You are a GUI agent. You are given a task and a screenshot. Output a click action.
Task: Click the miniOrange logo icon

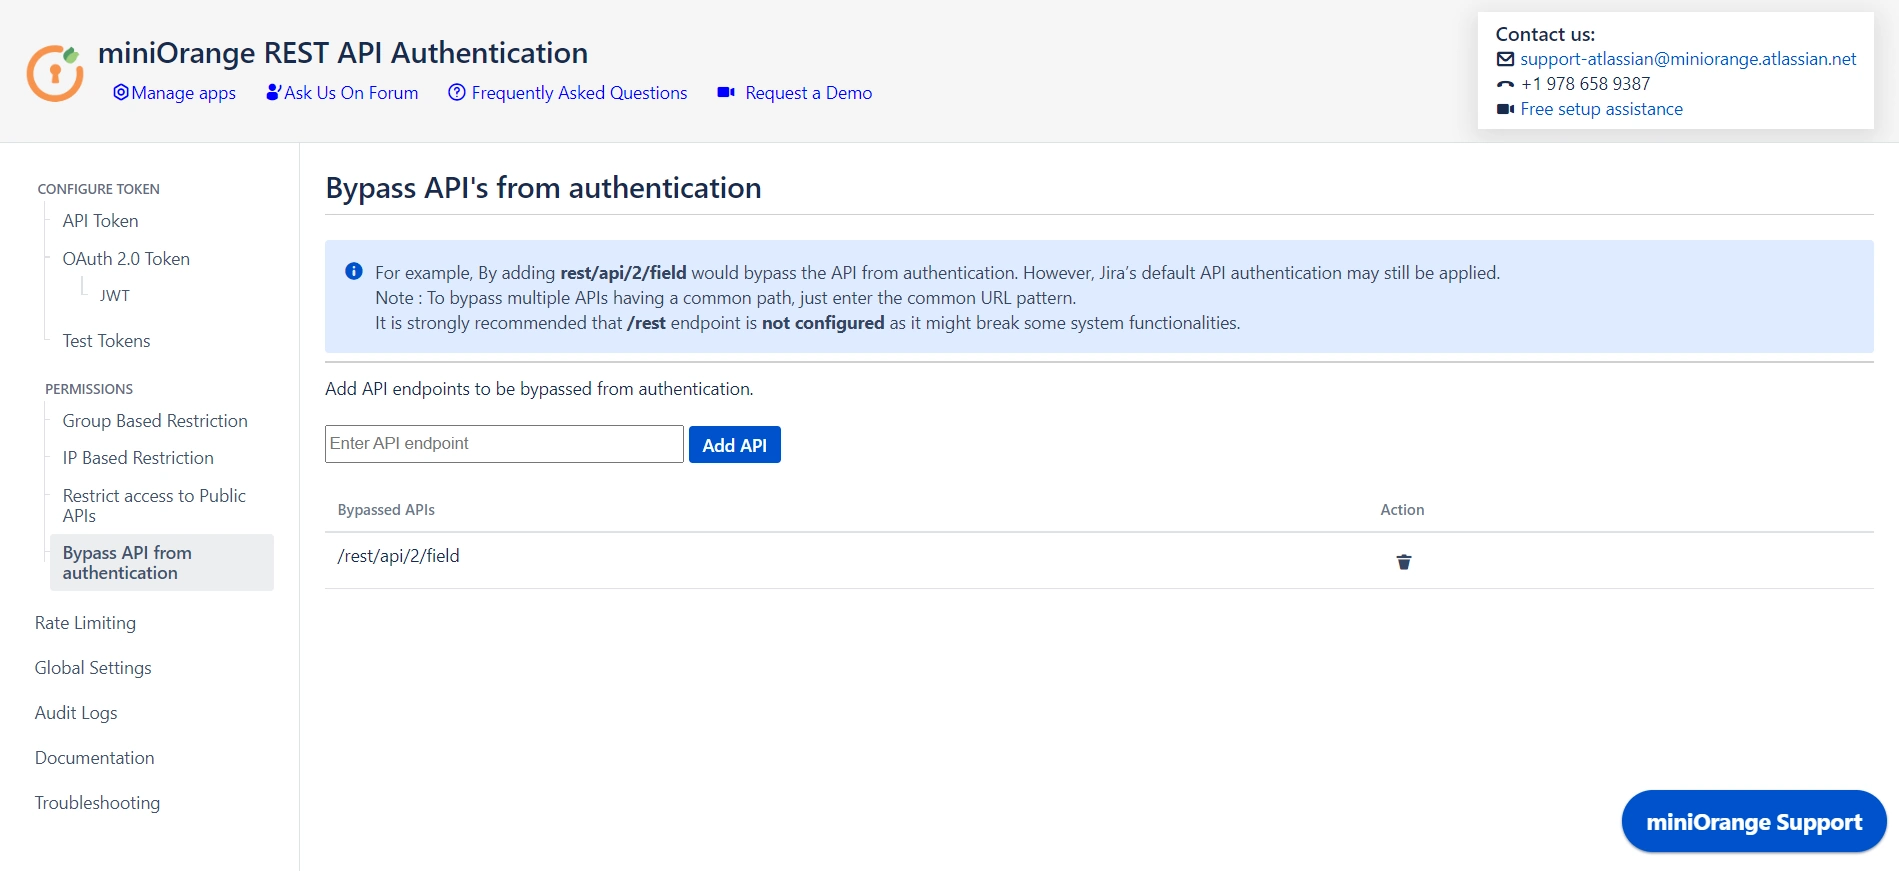(54, 73)
